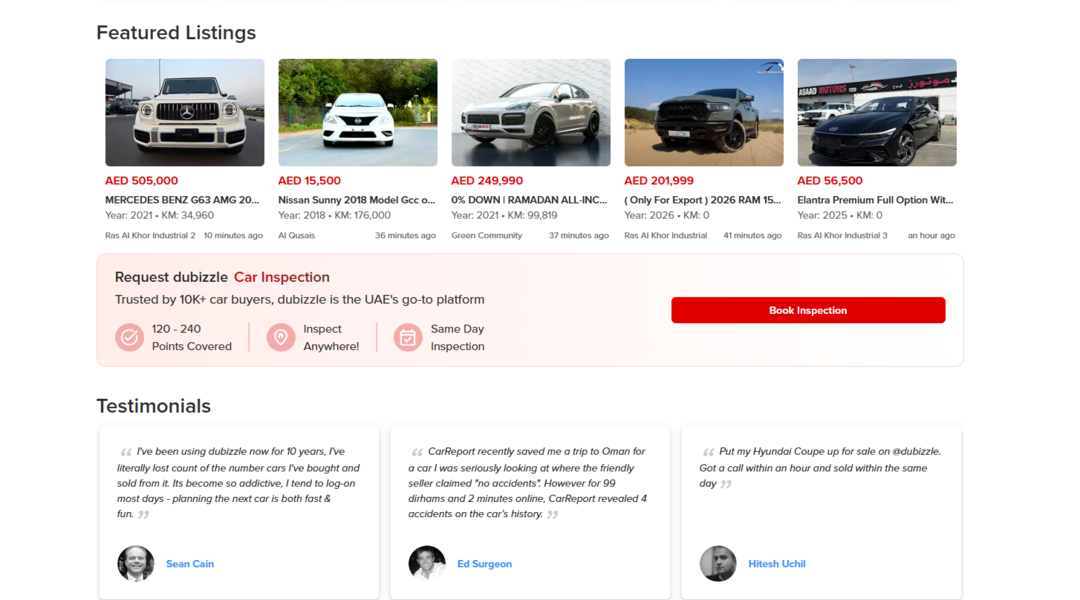View the Porsche Cayenne listing image
Viewport: 1080px width, 600px height.
click(x=531, y=112)
